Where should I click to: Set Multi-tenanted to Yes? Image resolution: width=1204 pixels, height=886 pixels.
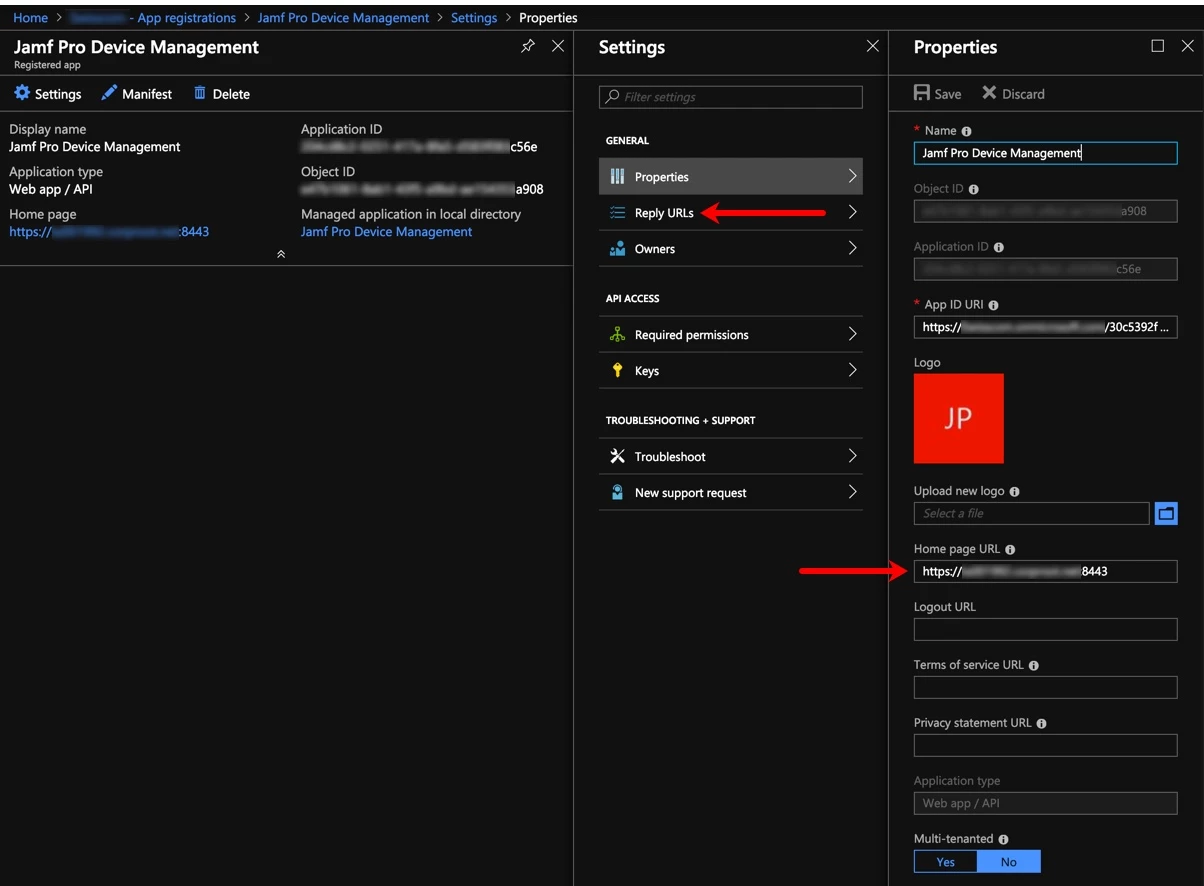(945, 861)
